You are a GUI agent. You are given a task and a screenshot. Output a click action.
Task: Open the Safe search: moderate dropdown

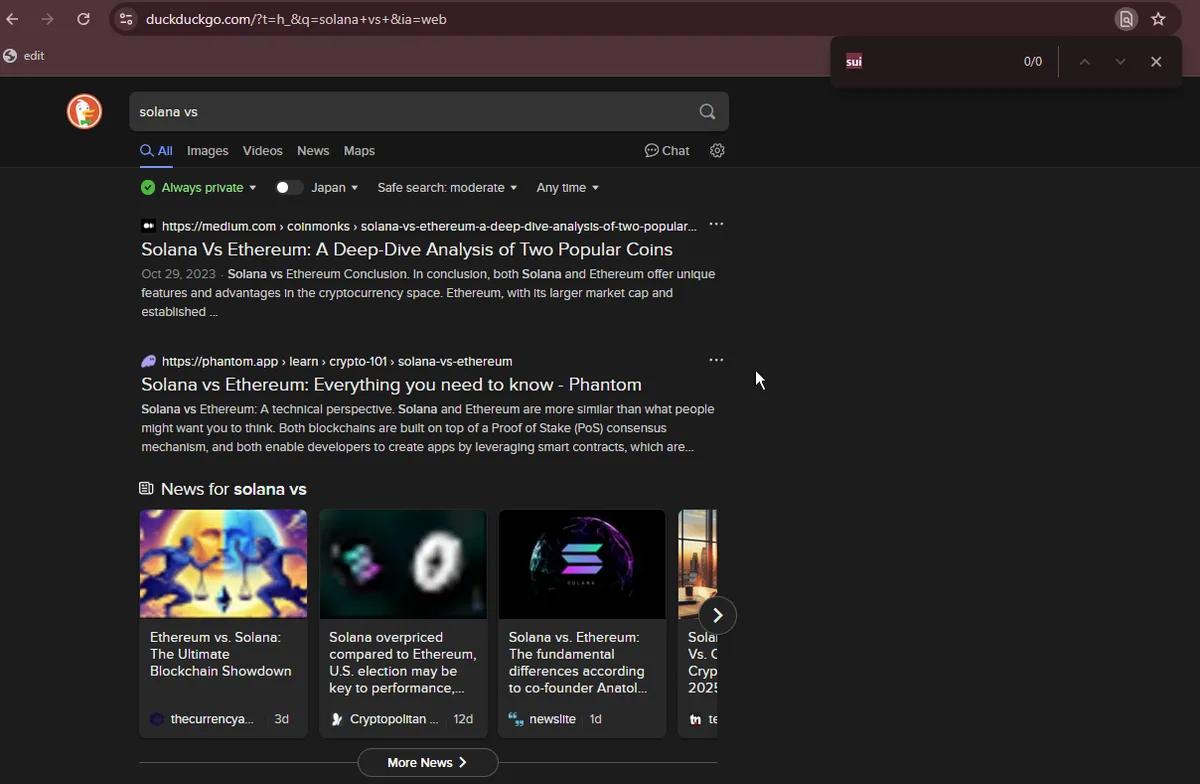[447, 188]
